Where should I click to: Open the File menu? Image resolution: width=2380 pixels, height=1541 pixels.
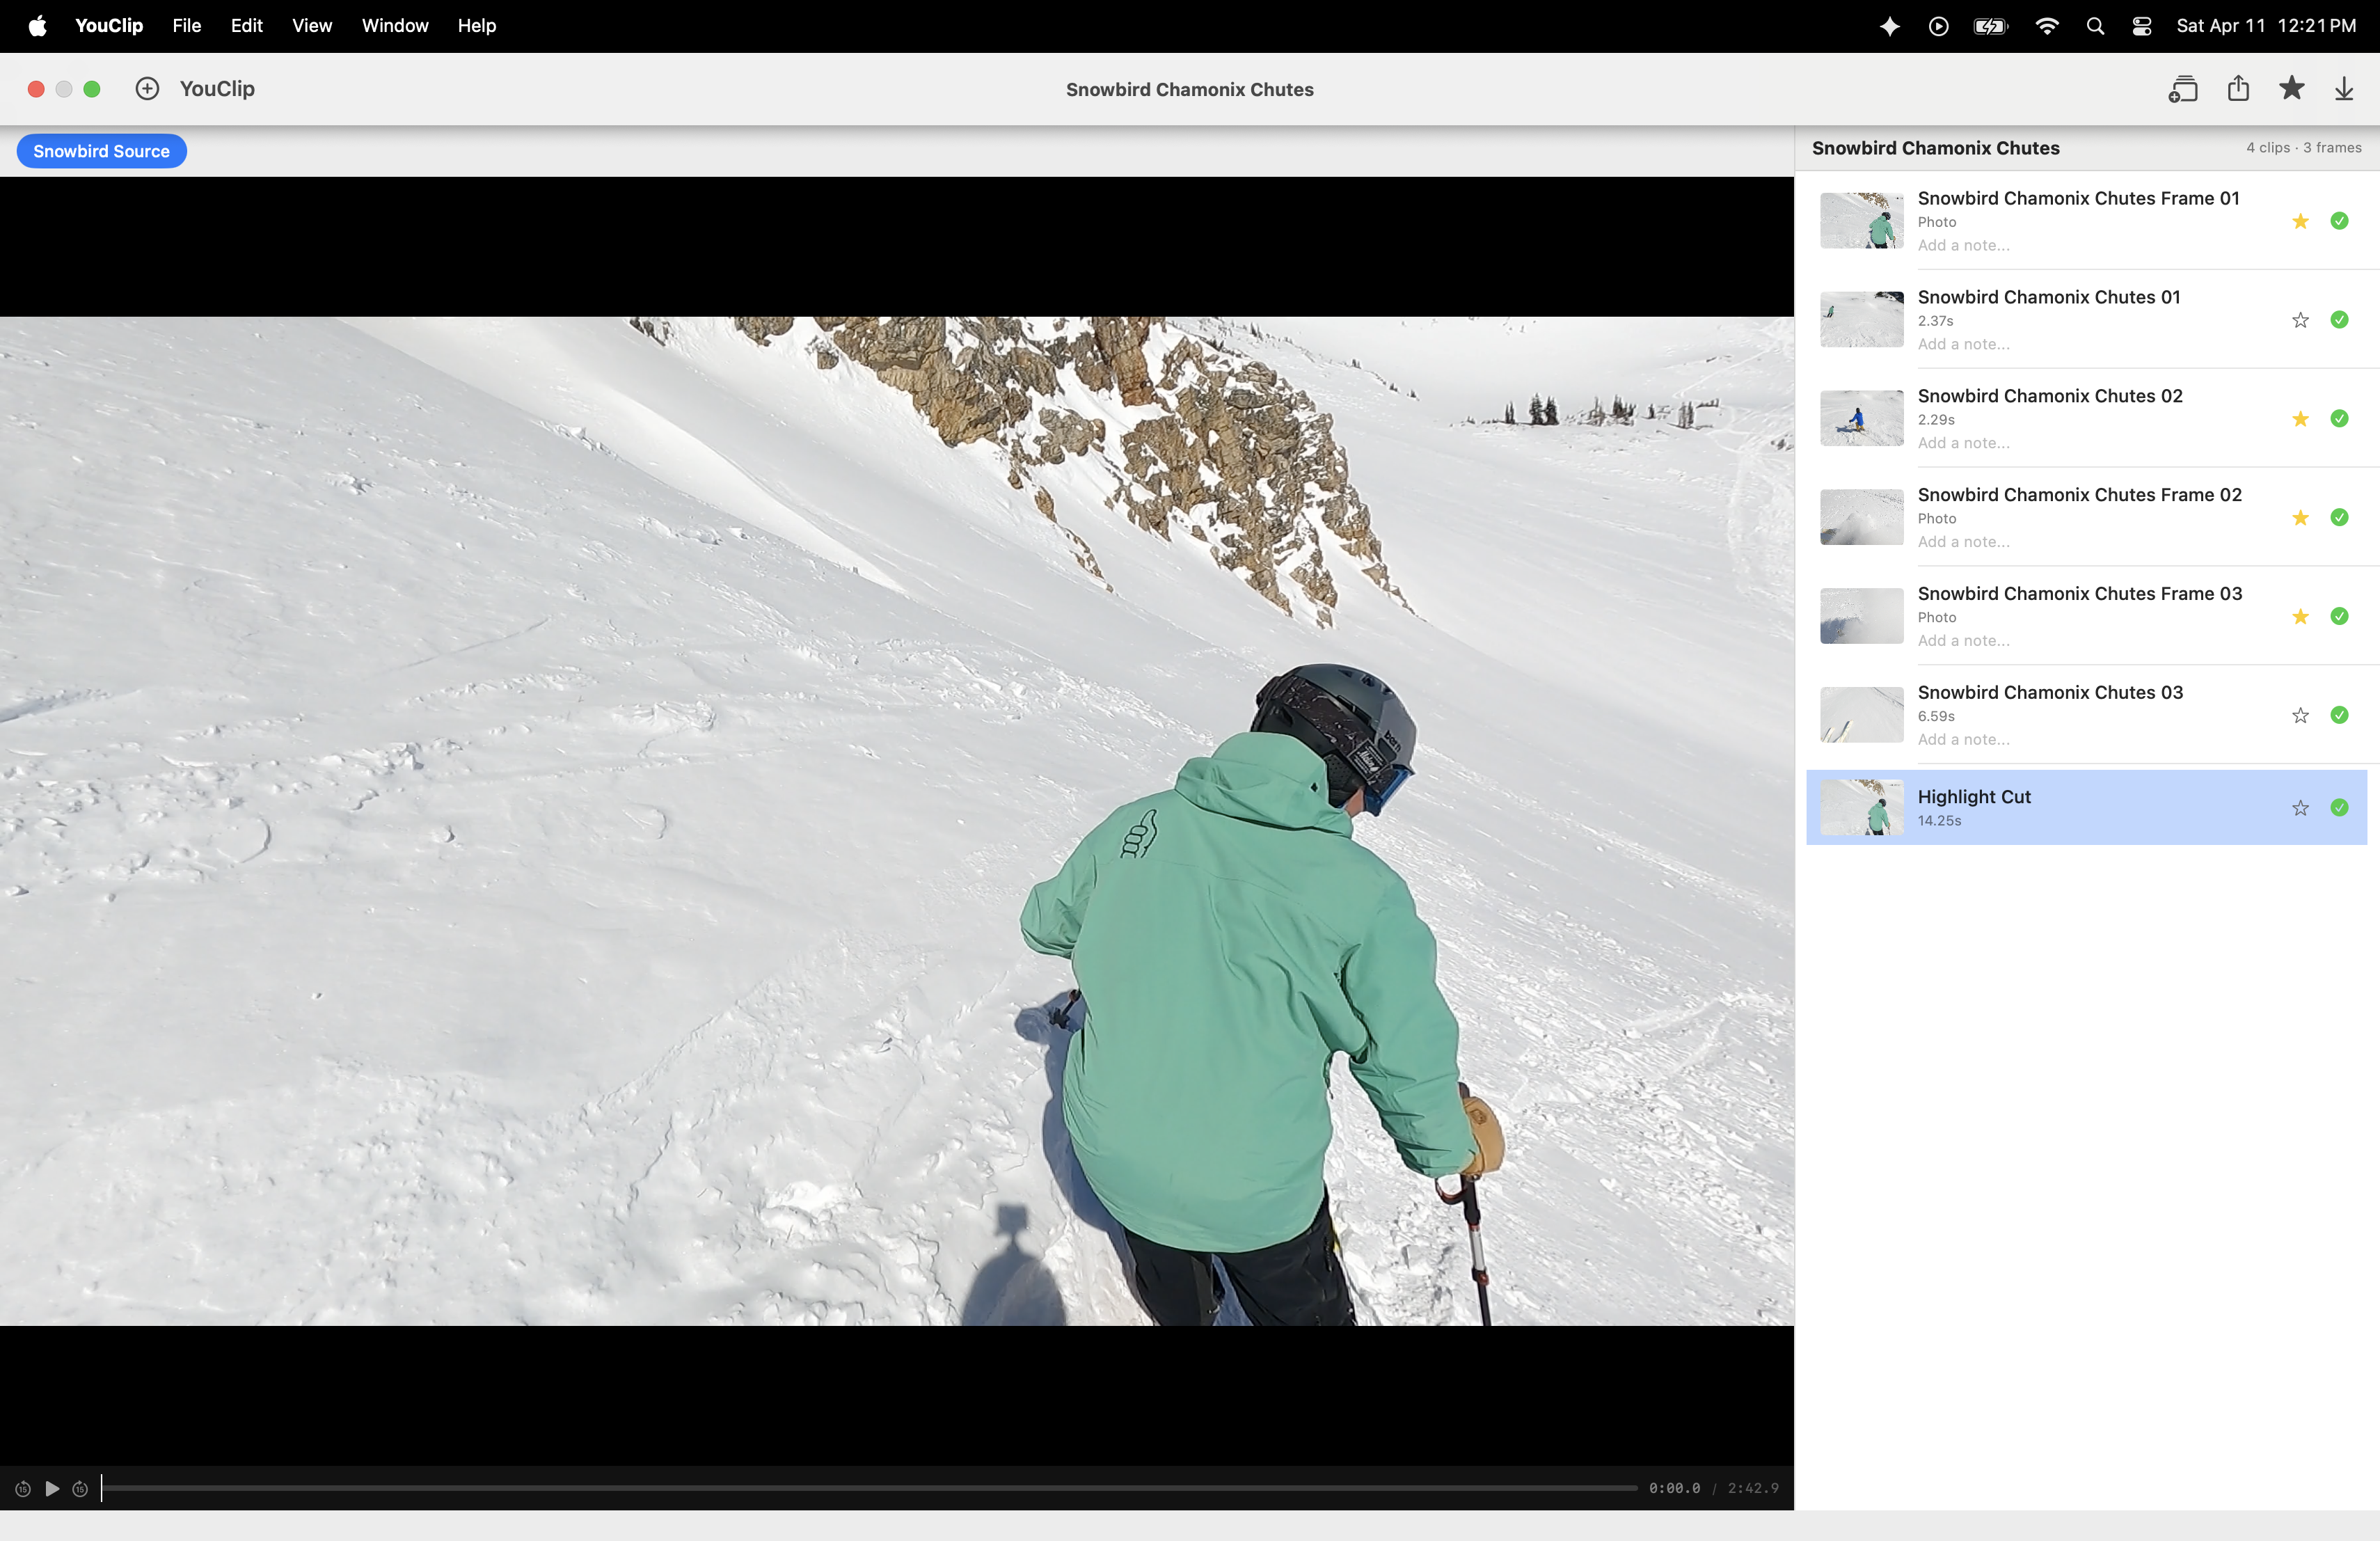coord(186,26)
